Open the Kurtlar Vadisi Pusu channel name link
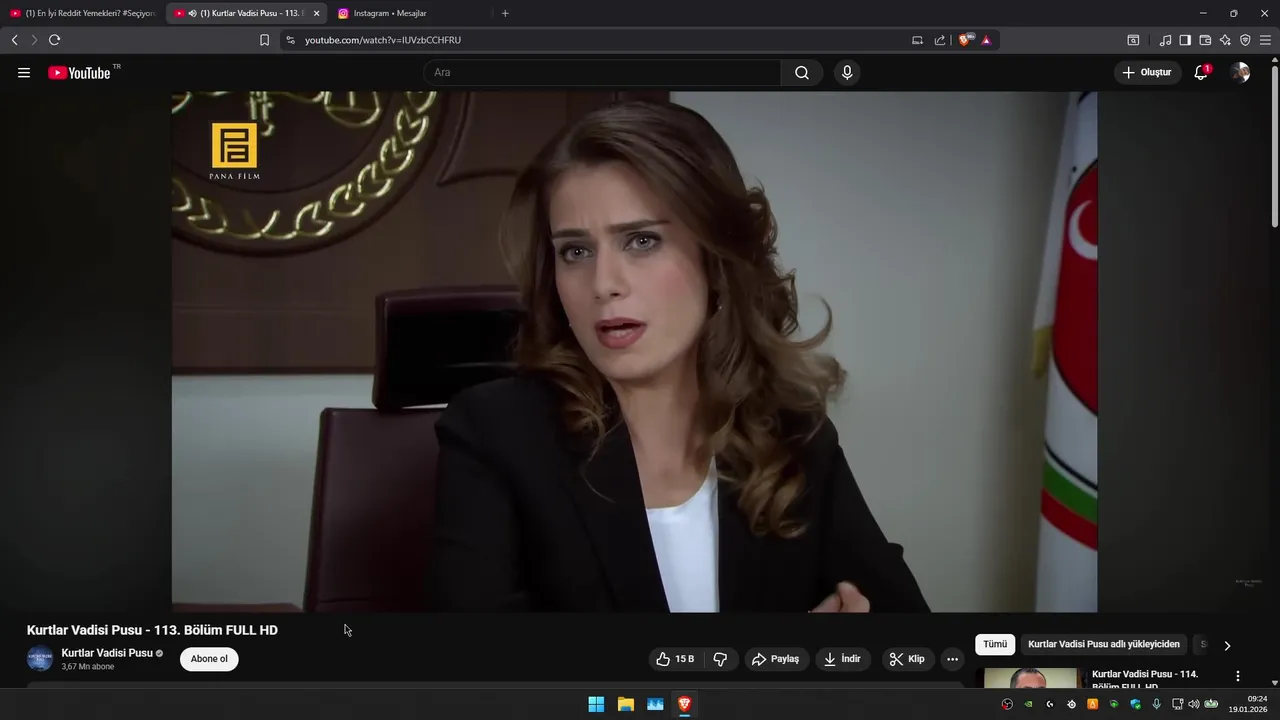 pos(107,653)
